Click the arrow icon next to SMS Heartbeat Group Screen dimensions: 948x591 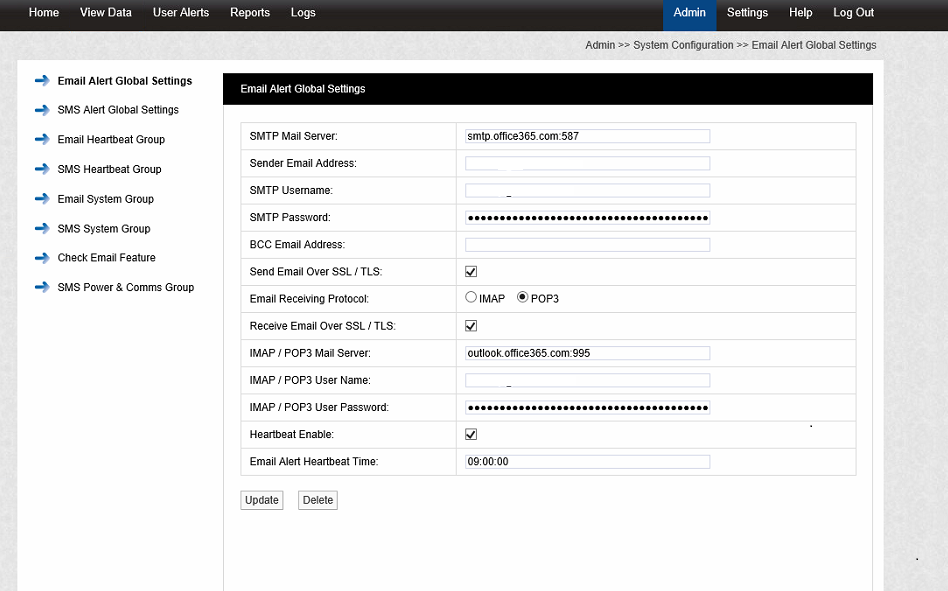pos(42,170)
